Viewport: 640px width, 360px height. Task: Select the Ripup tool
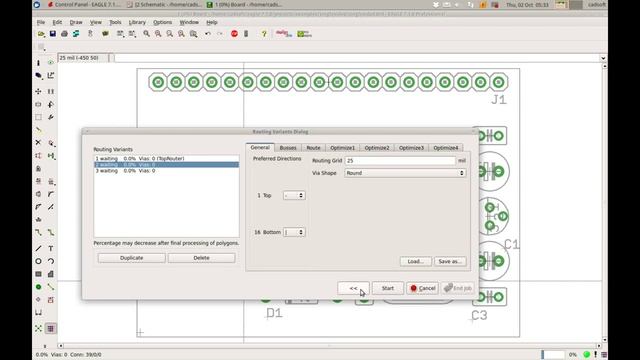pos(51,233)
